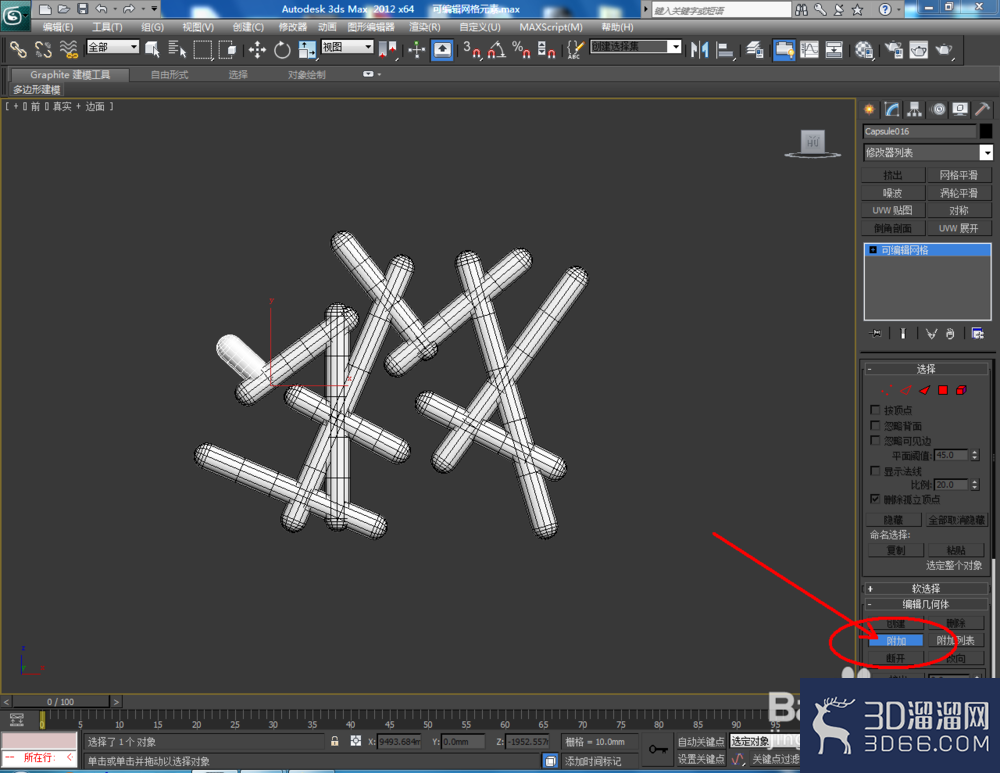
Task: Open the Layer Manager icon
Action: pos(755,50)
